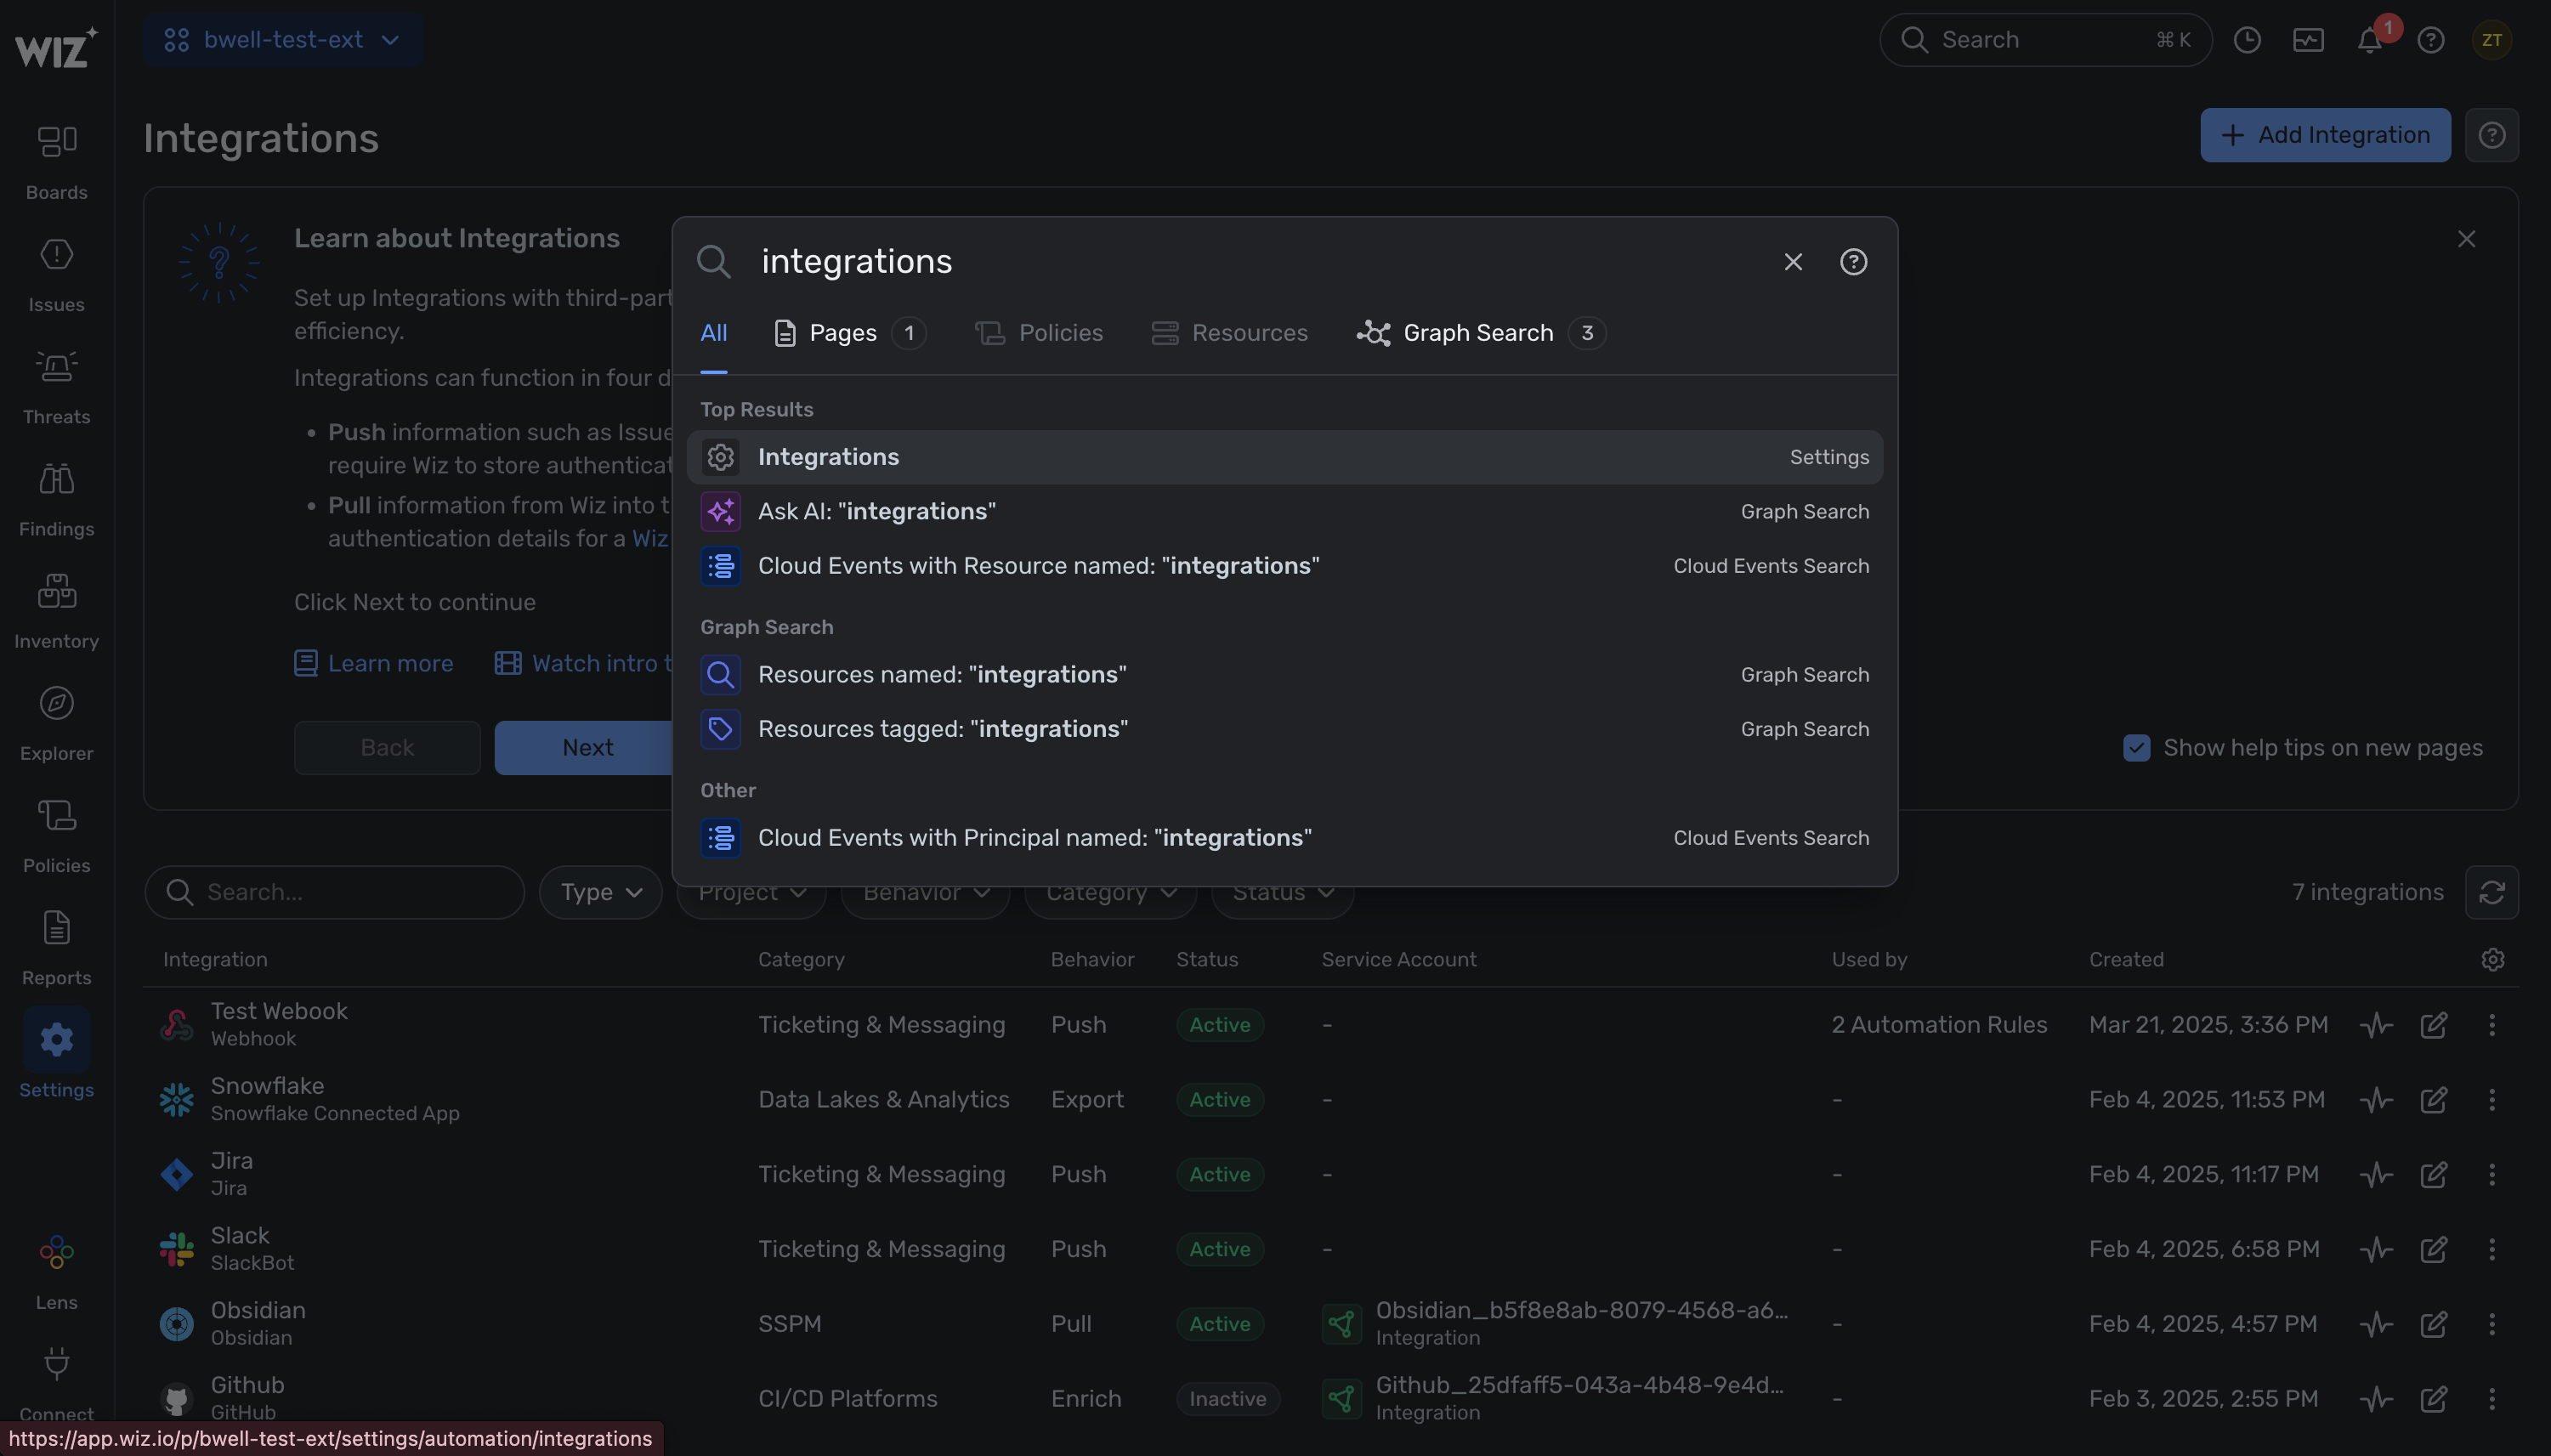Screen dimensions: 2551x1456
Task: Open the Threats section
Action: (x=56, y=387)
